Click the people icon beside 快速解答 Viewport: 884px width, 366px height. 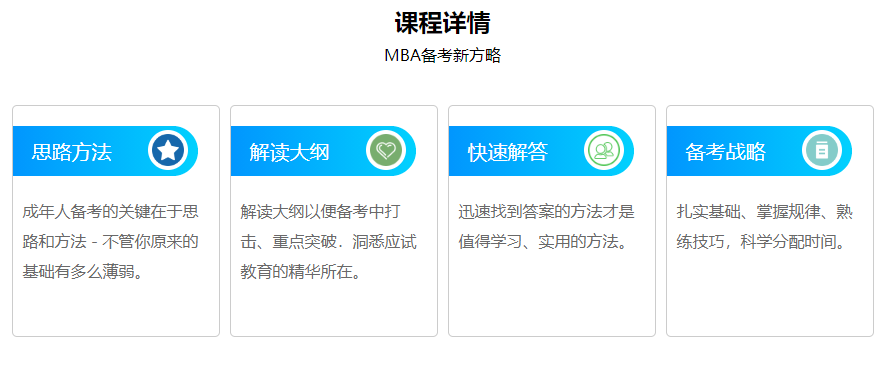click(x=604, y=151)
